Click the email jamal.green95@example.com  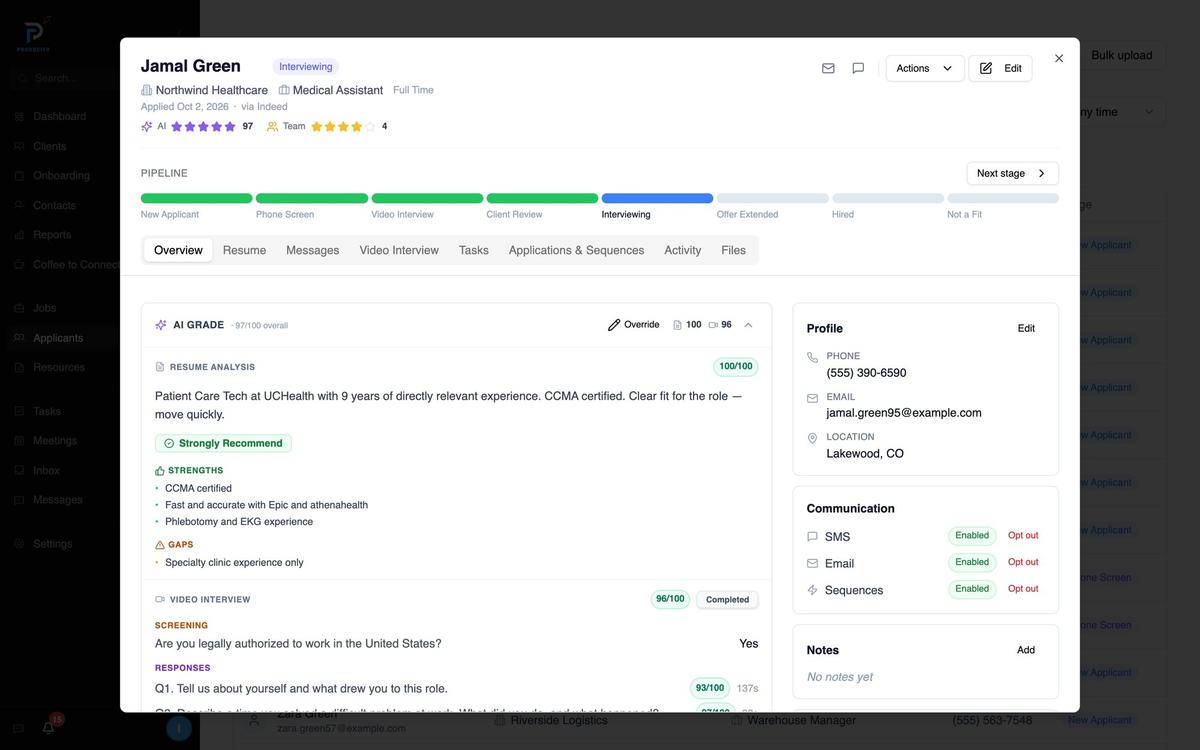tap(904, 413)
